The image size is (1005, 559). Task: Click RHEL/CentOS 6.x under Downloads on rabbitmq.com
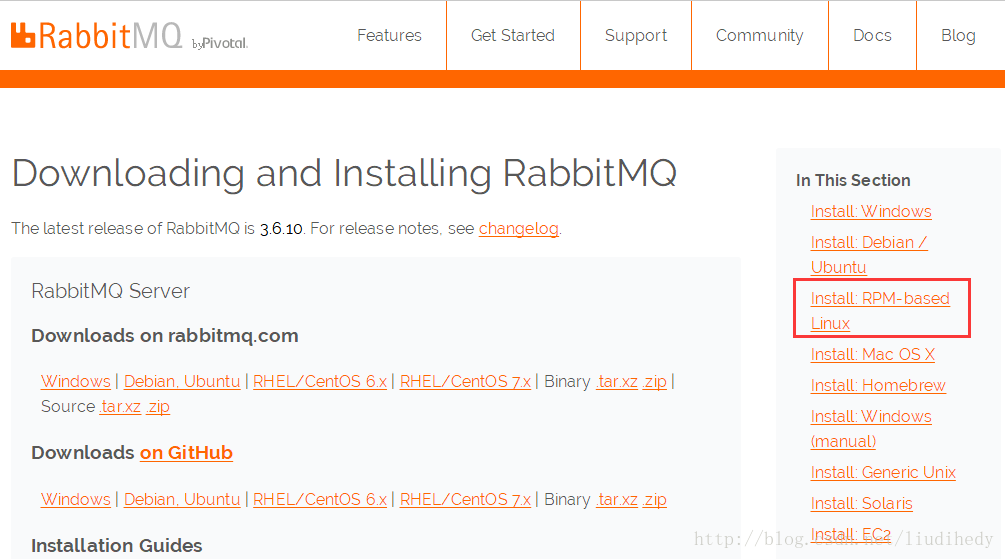tap(320, 381)
